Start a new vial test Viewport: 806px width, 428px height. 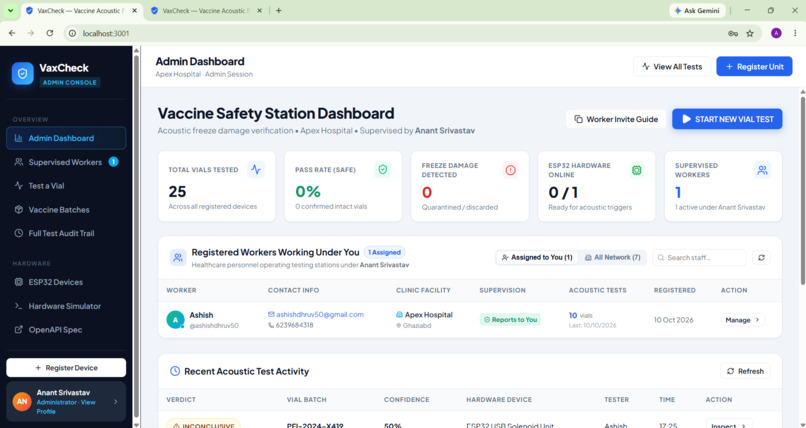(727, 119)
